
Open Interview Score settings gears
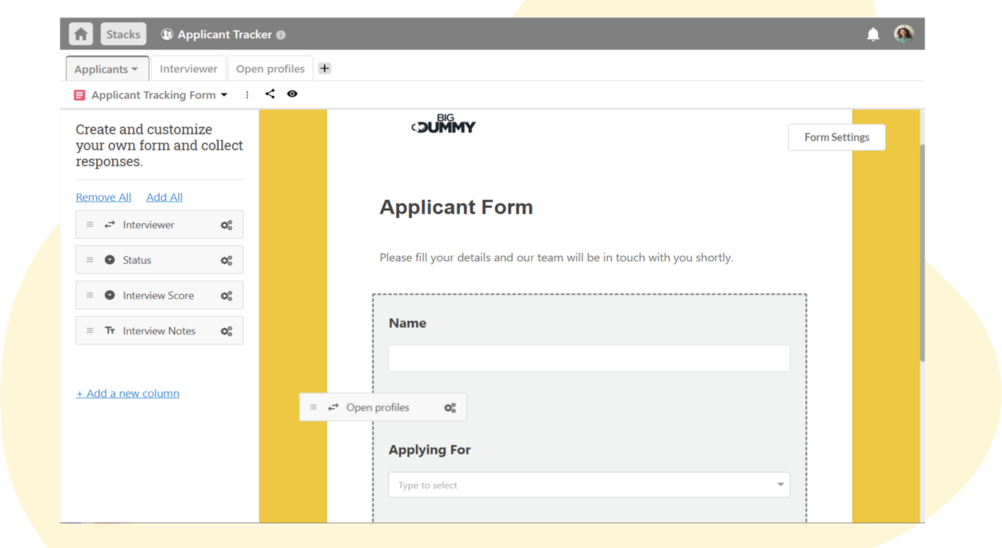(226, 296)
